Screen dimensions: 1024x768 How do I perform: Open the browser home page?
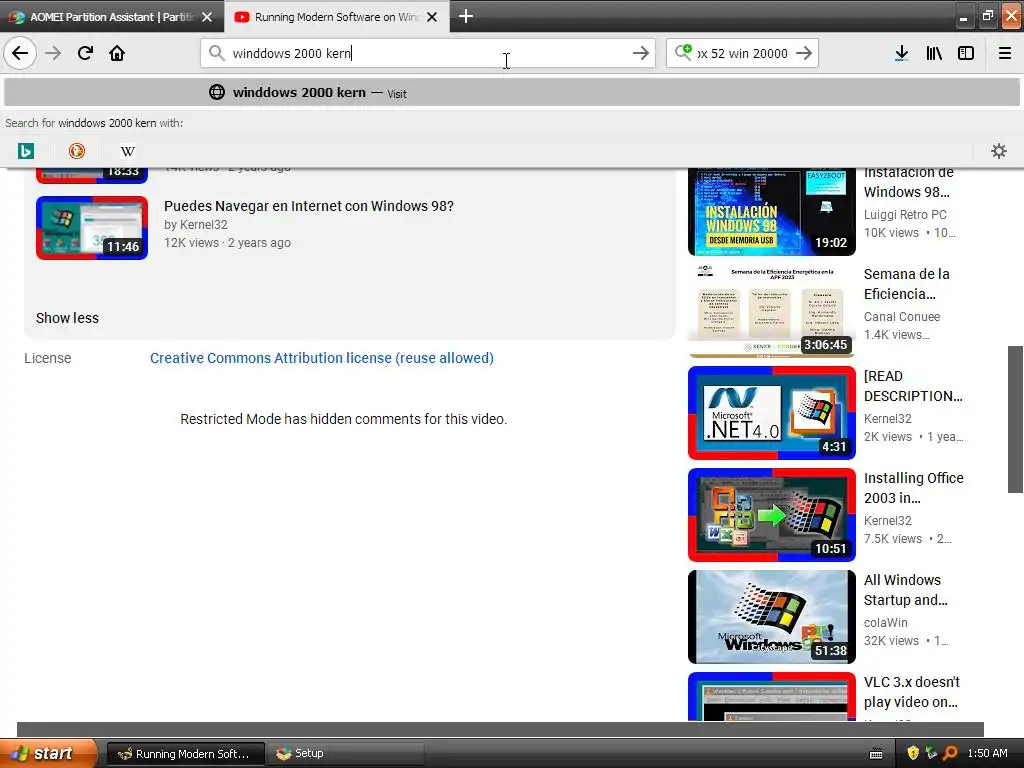click(x=117, y=54)
